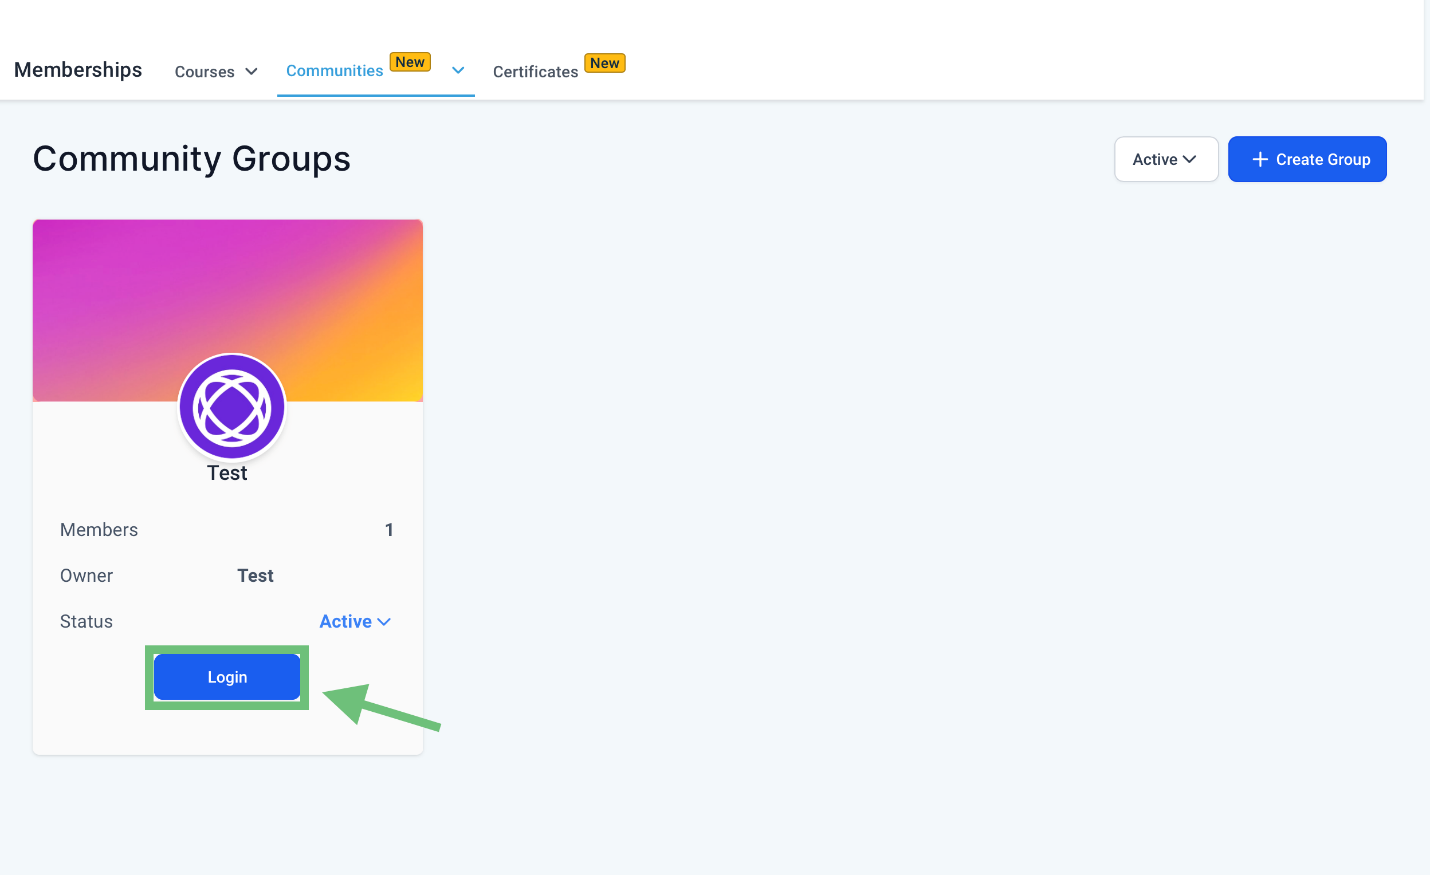The image size is (1430, 875).
Task: Click the New badge beside Certificates
Action: (x=605, y=63)
